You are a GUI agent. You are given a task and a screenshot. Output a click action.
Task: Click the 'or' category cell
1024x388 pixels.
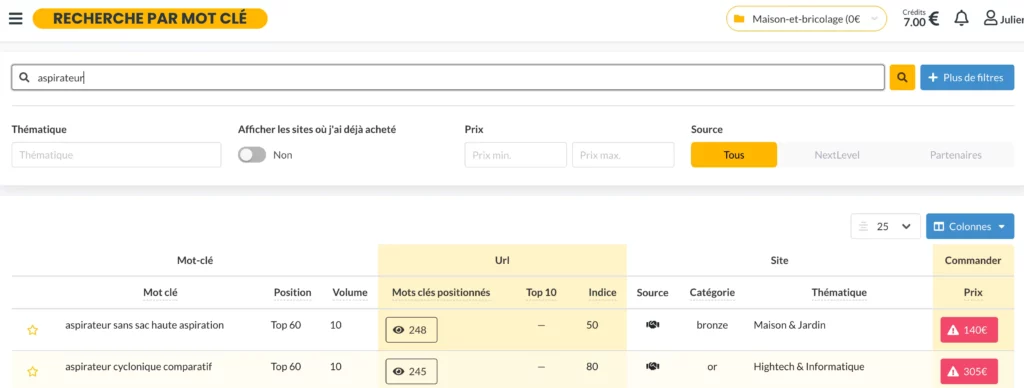712,366
